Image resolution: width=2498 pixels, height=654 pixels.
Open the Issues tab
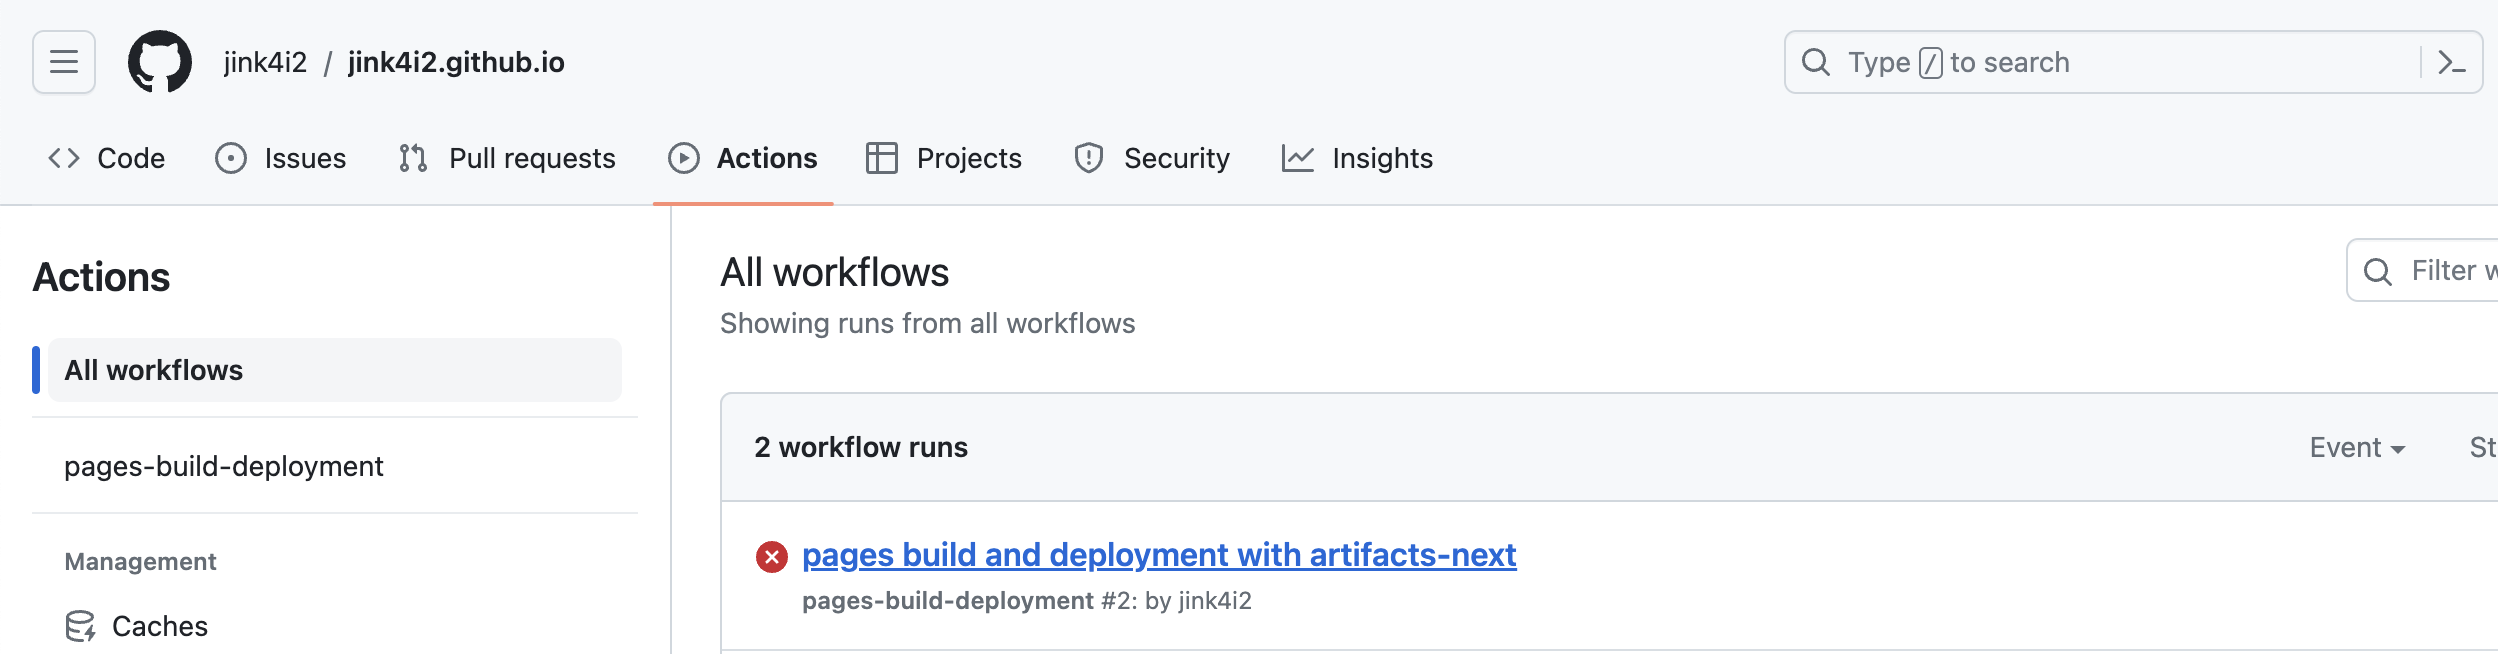[x=281, y=158]
